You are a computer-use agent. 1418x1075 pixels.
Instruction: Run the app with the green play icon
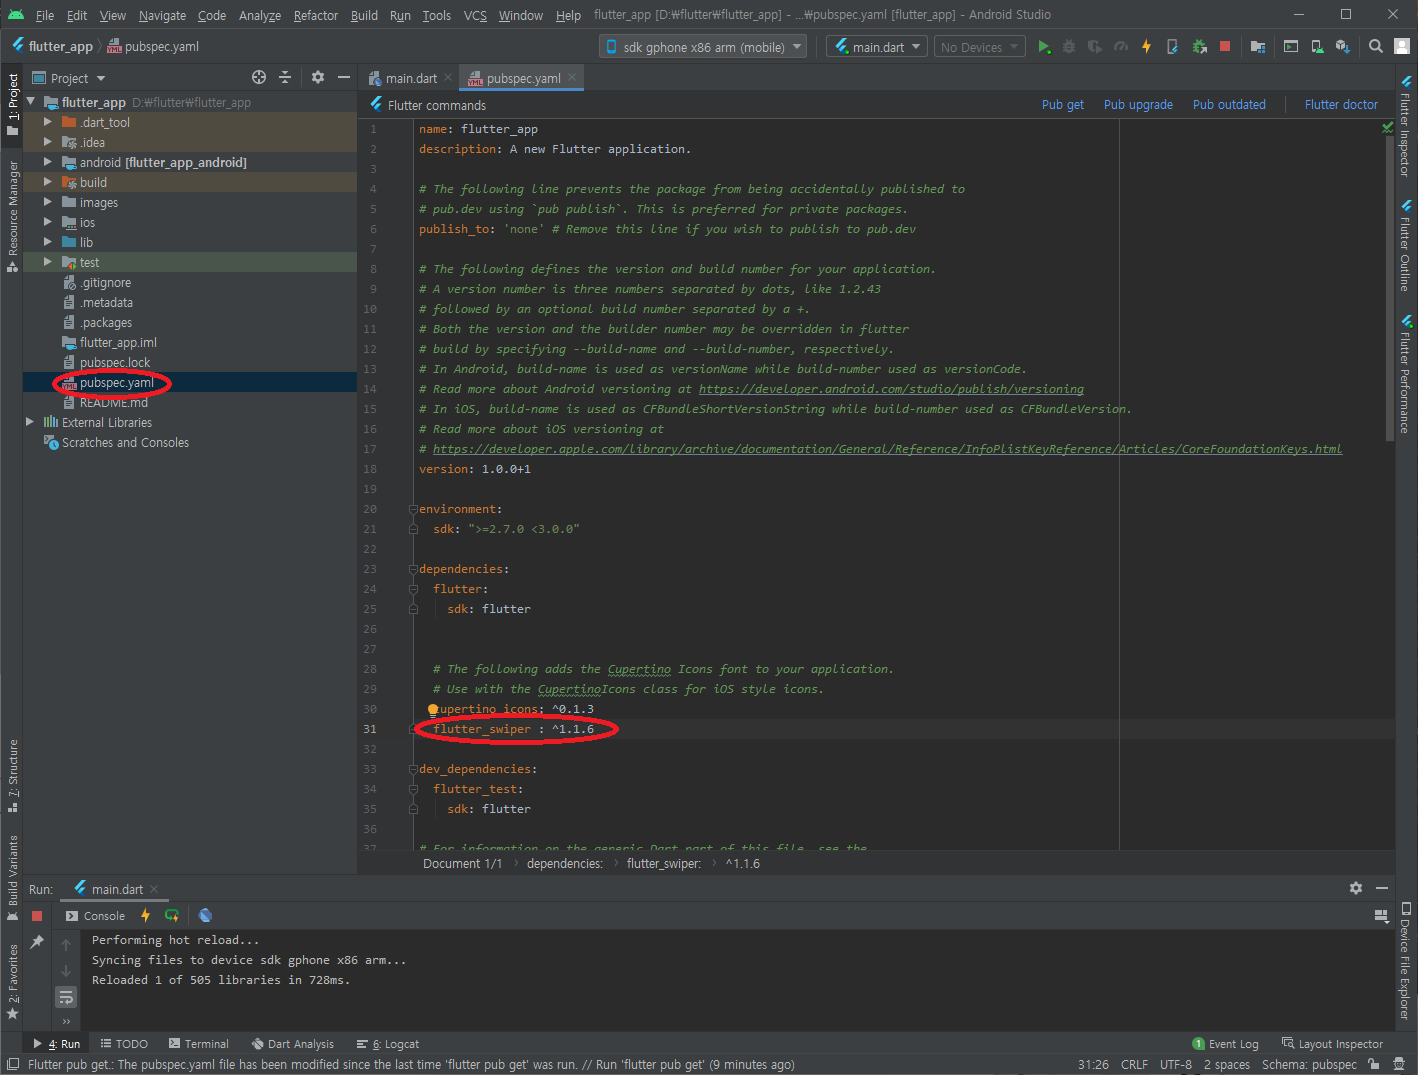pyautogui.click(x=1044, y=47)
